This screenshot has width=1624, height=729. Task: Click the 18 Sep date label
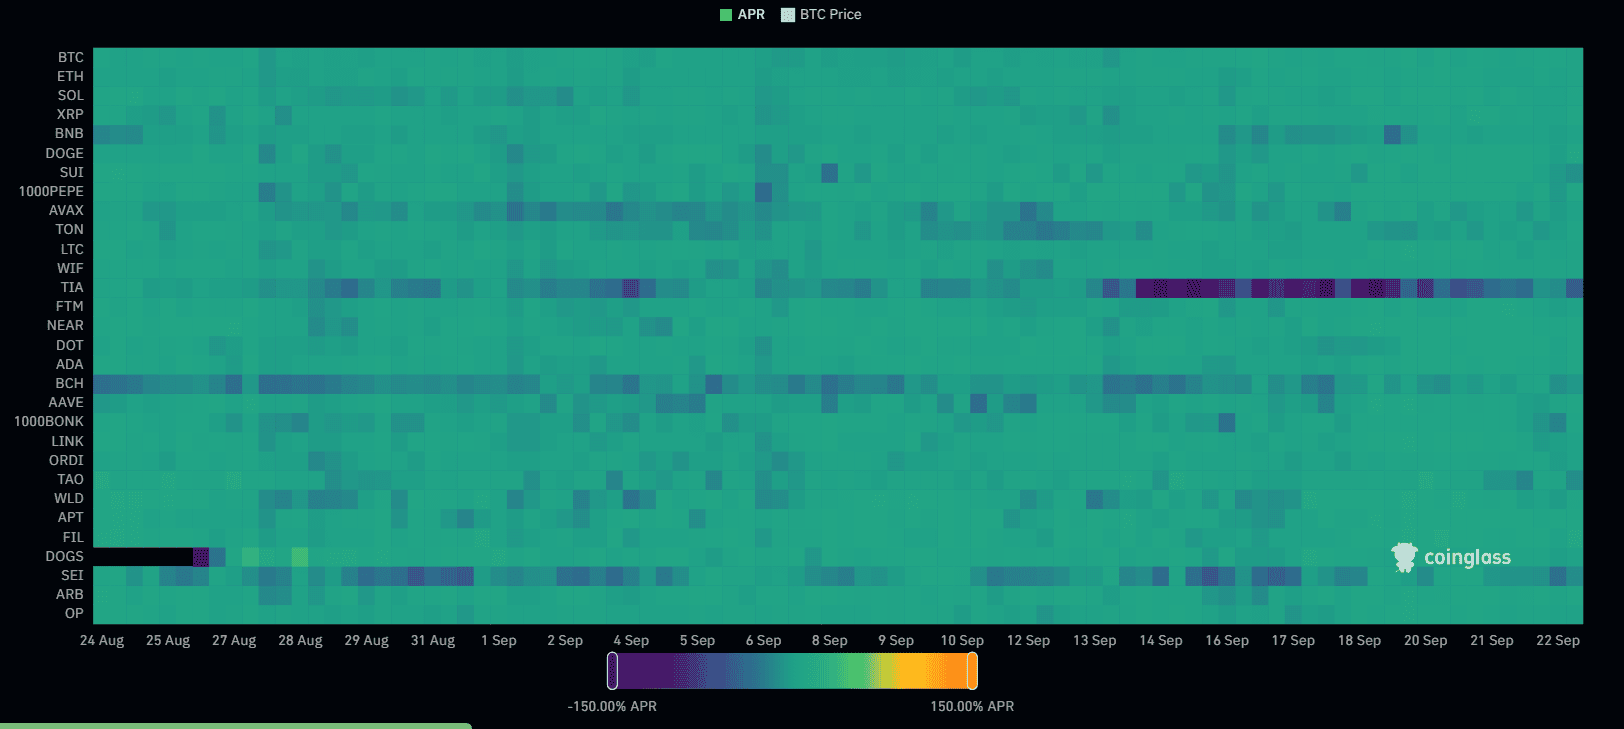(1360, 640)
